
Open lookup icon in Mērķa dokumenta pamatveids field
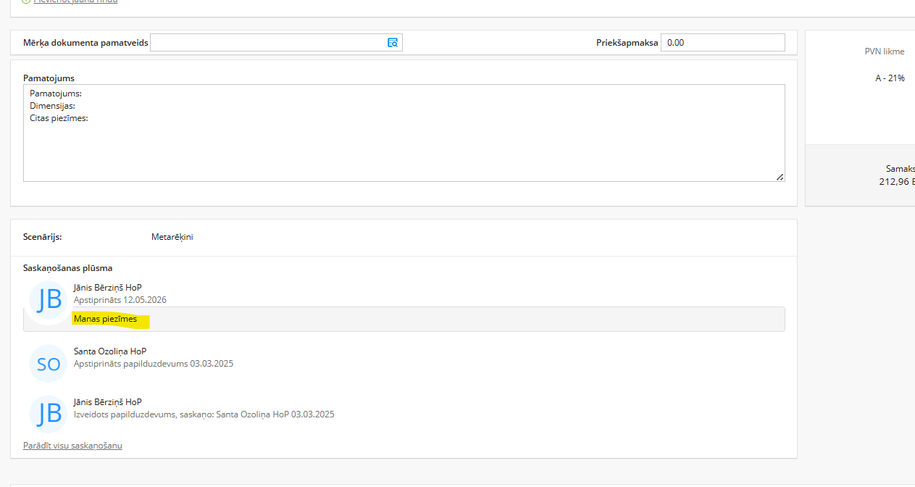pos(393,43)
